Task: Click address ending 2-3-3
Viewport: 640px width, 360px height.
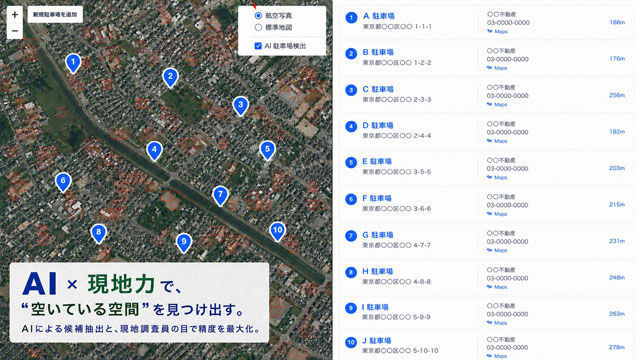Action: tap(397, 100)
